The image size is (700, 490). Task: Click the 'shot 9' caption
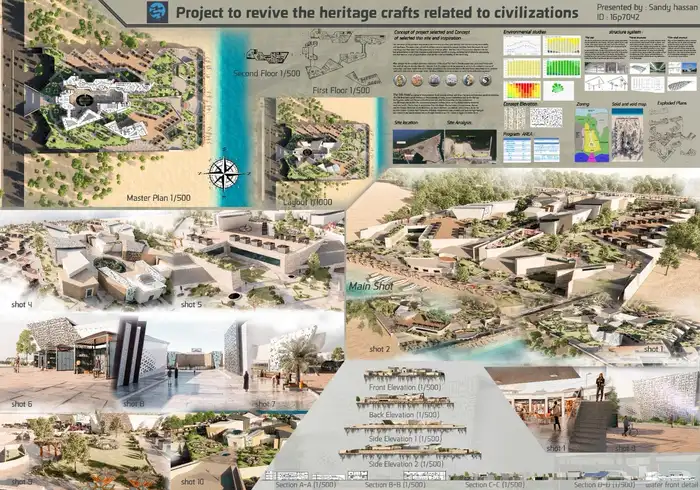tap(22, 482)
